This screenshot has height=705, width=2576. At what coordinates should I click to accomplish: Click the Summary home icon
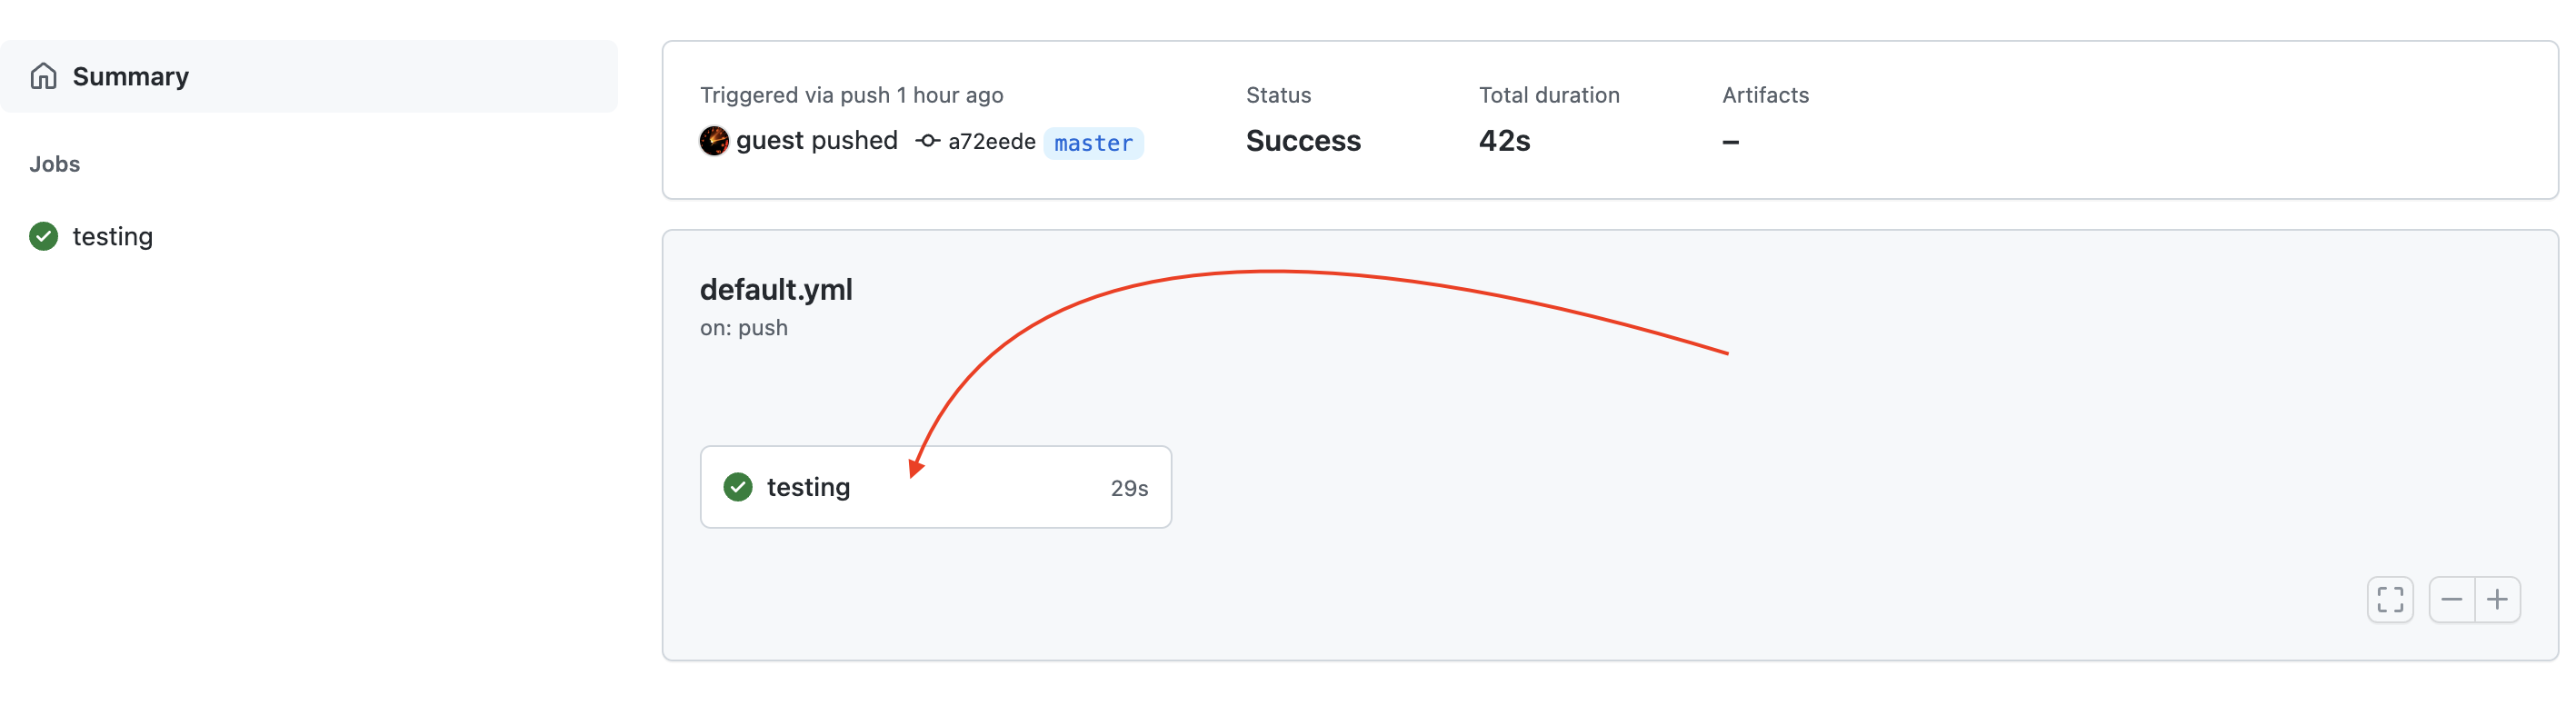coord(43,77)
